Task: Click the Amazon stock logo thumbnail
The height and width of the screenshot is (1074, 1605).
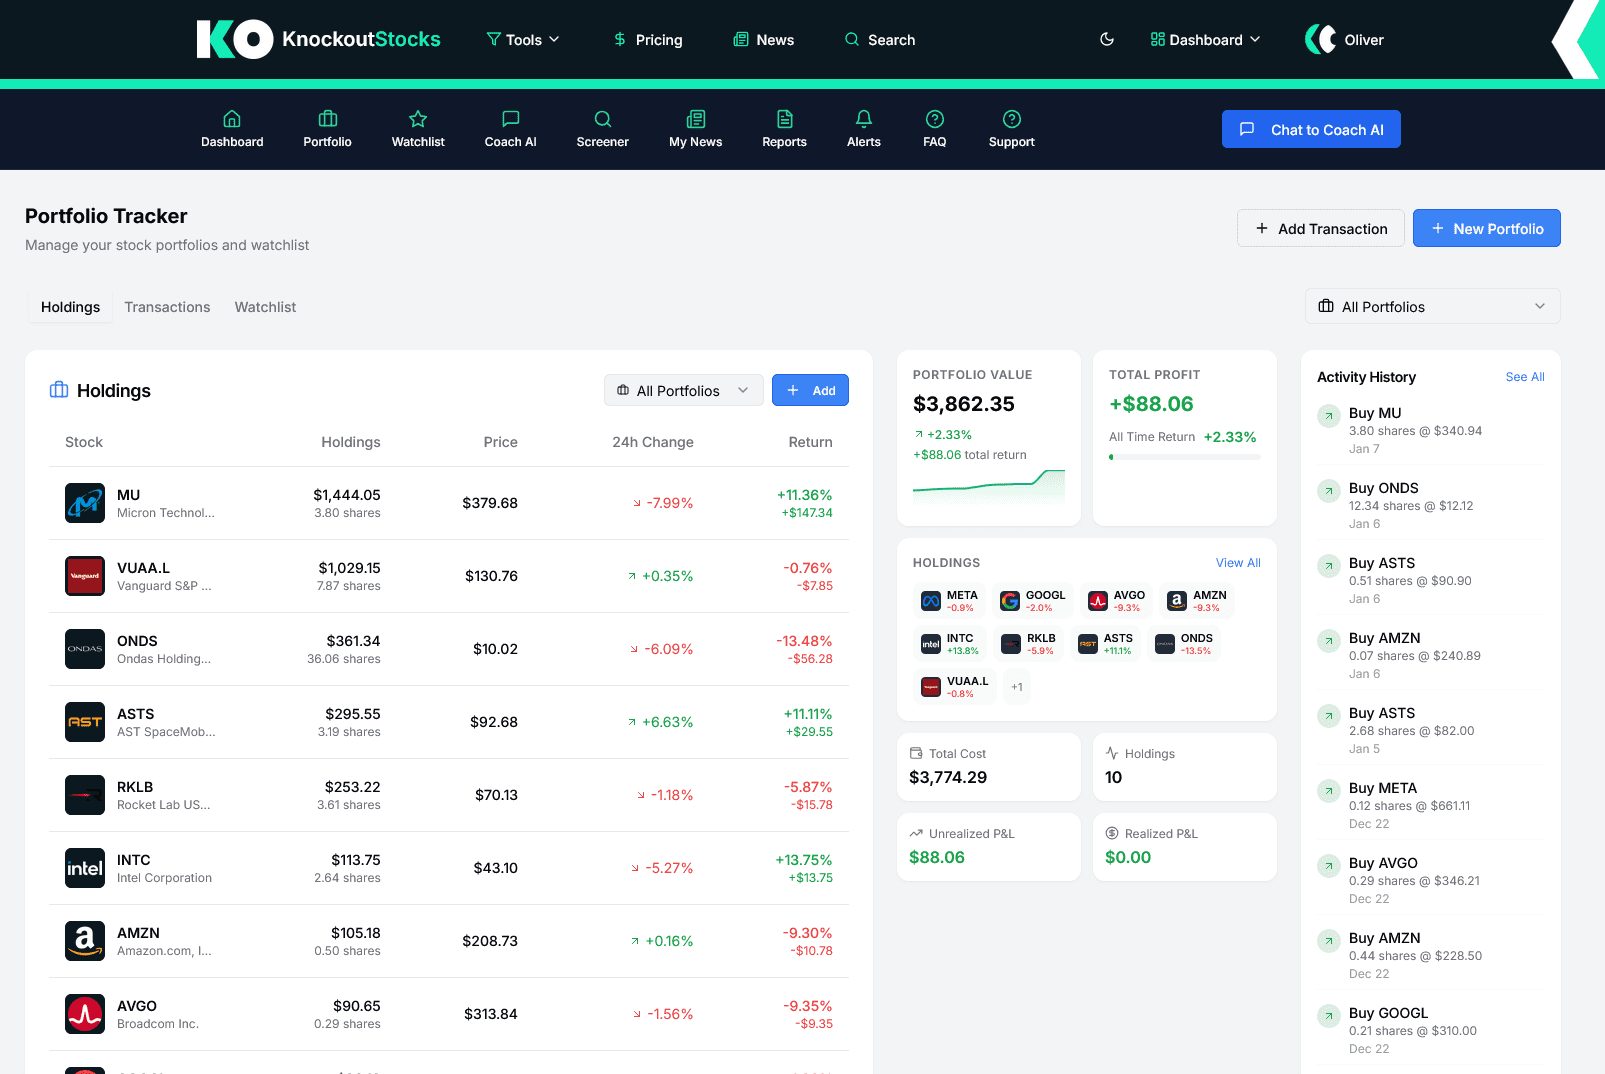Action: (x=85, y=940)
